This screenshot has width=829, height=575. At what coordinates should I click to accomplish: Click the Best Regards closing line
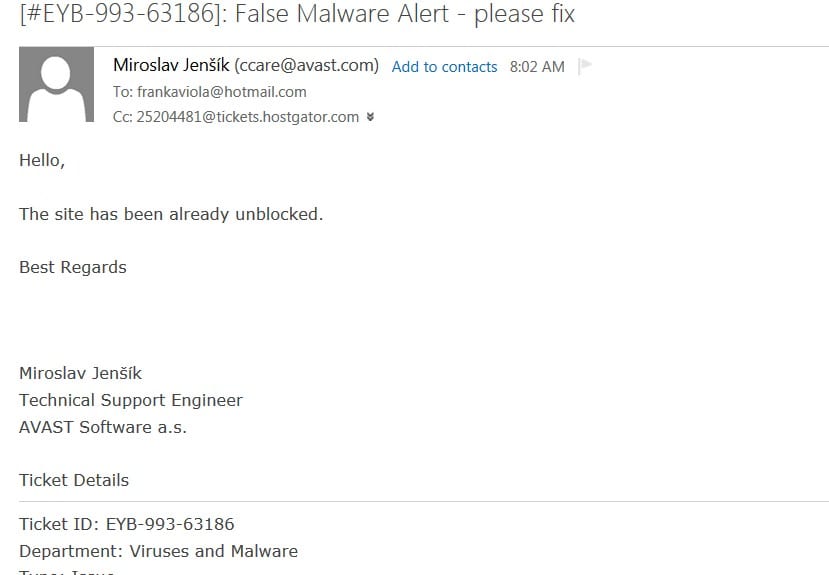(73, 267)
